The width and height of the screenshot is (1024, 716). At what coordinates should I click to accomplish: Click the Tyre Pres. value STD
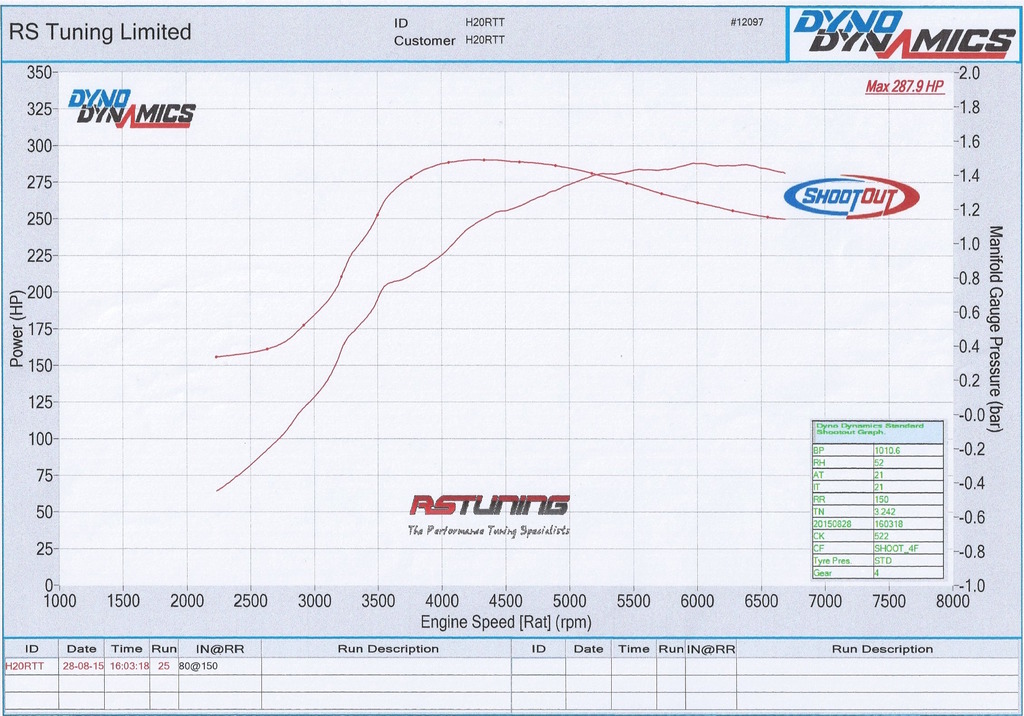(882, 561)
